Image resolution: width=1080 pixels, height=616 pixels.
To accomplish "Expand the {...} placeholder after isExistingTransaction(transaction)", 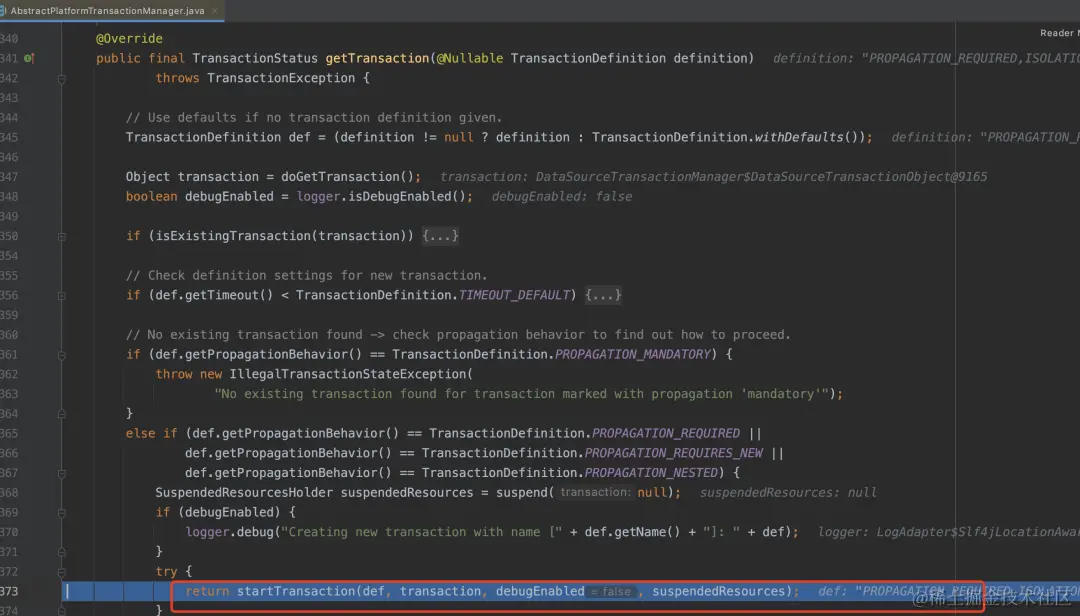I will [x=440, y=236].
